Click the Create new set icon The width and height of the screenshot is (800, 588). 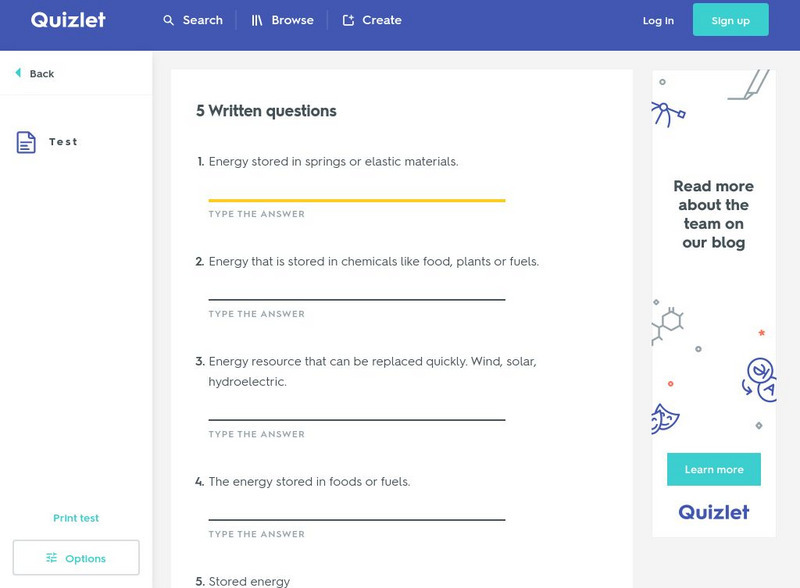tap(348, 20)
